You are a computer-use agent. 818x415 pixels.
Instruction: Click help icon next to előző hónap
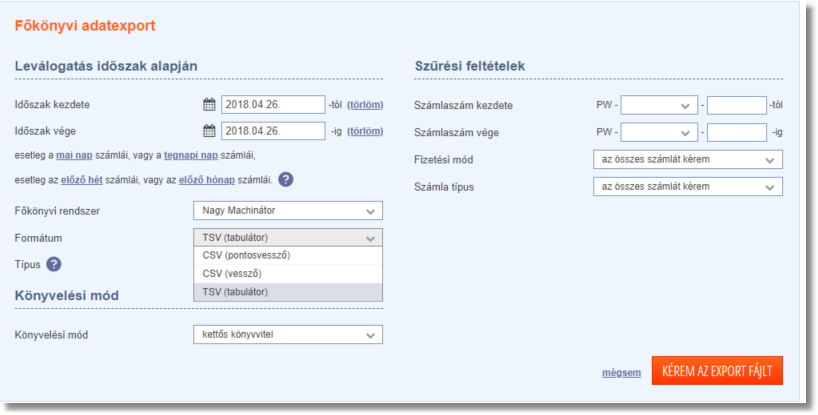[x=286, y=180]
